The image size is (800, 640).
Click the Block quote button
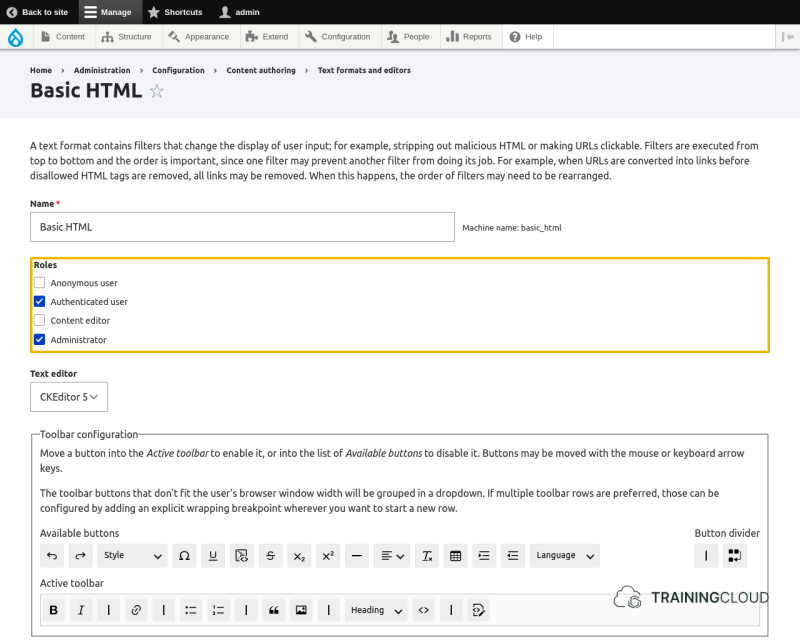point(274,610)
